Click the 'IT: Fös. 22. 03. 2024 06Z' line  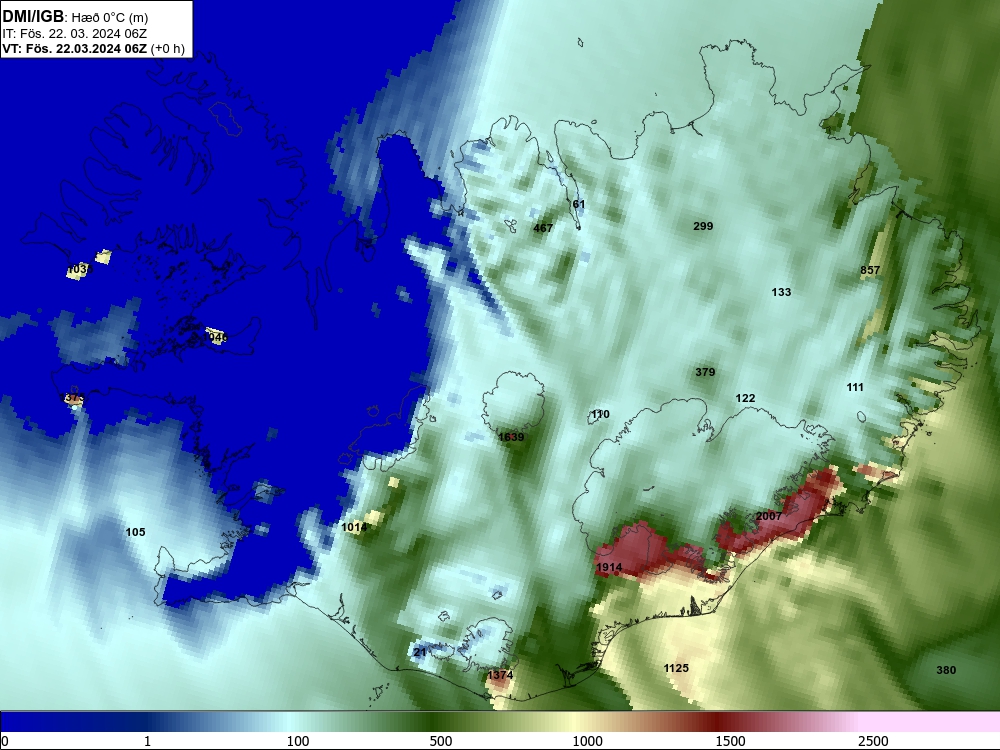(x=75, y=34)
